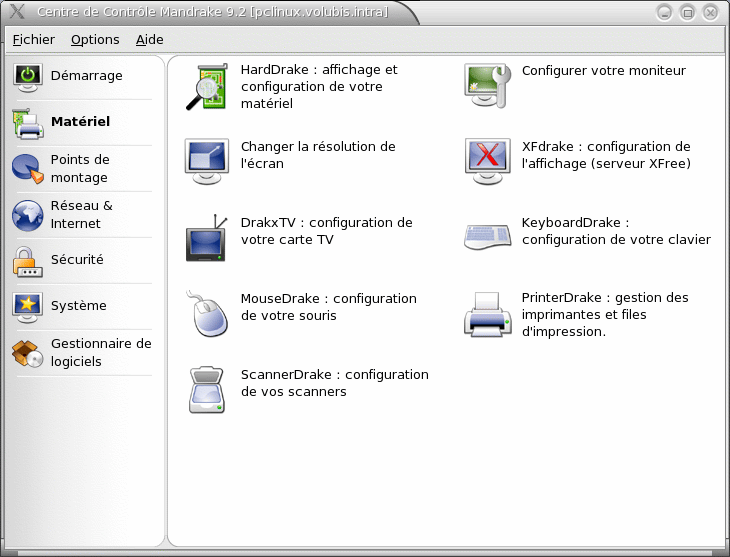Click HardDrake affichage et configuration text
Viewport: 730px width, 557px height.
(319, 87)
